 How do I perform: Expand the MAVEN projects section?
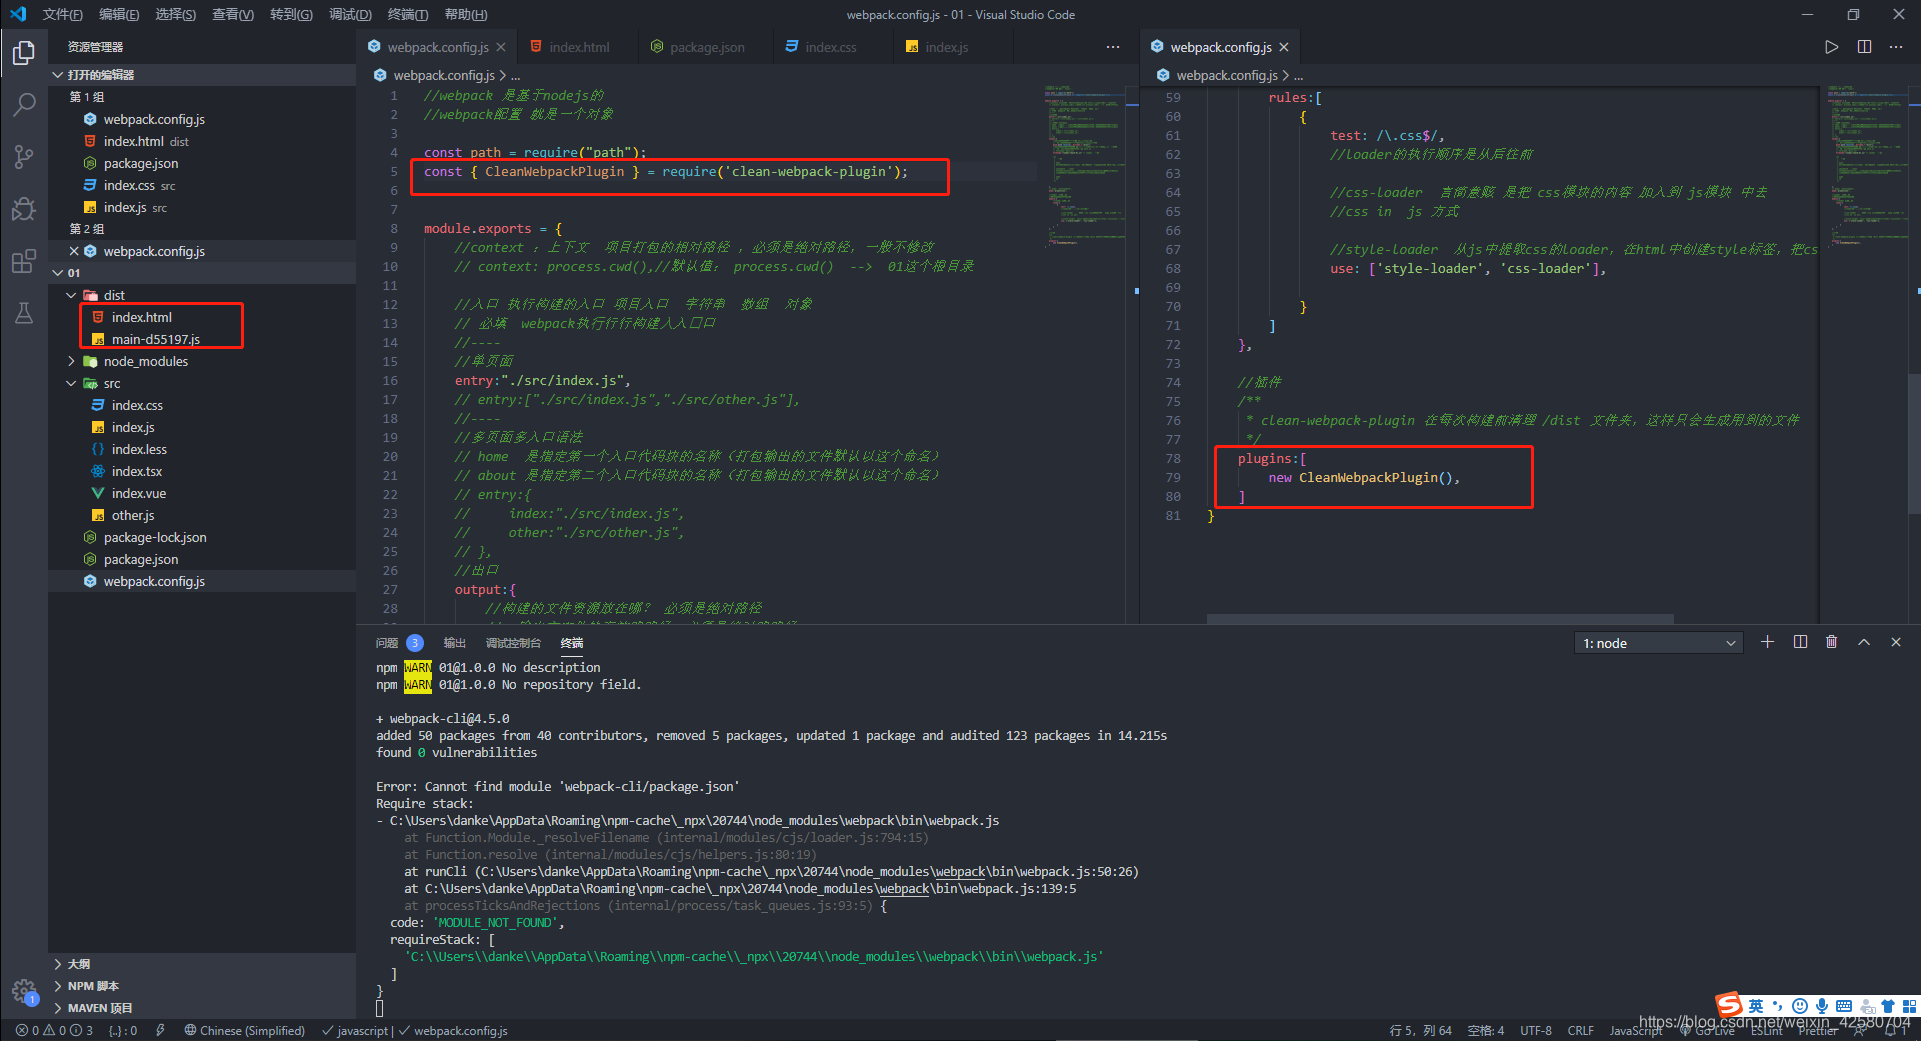pos(202,1008)
